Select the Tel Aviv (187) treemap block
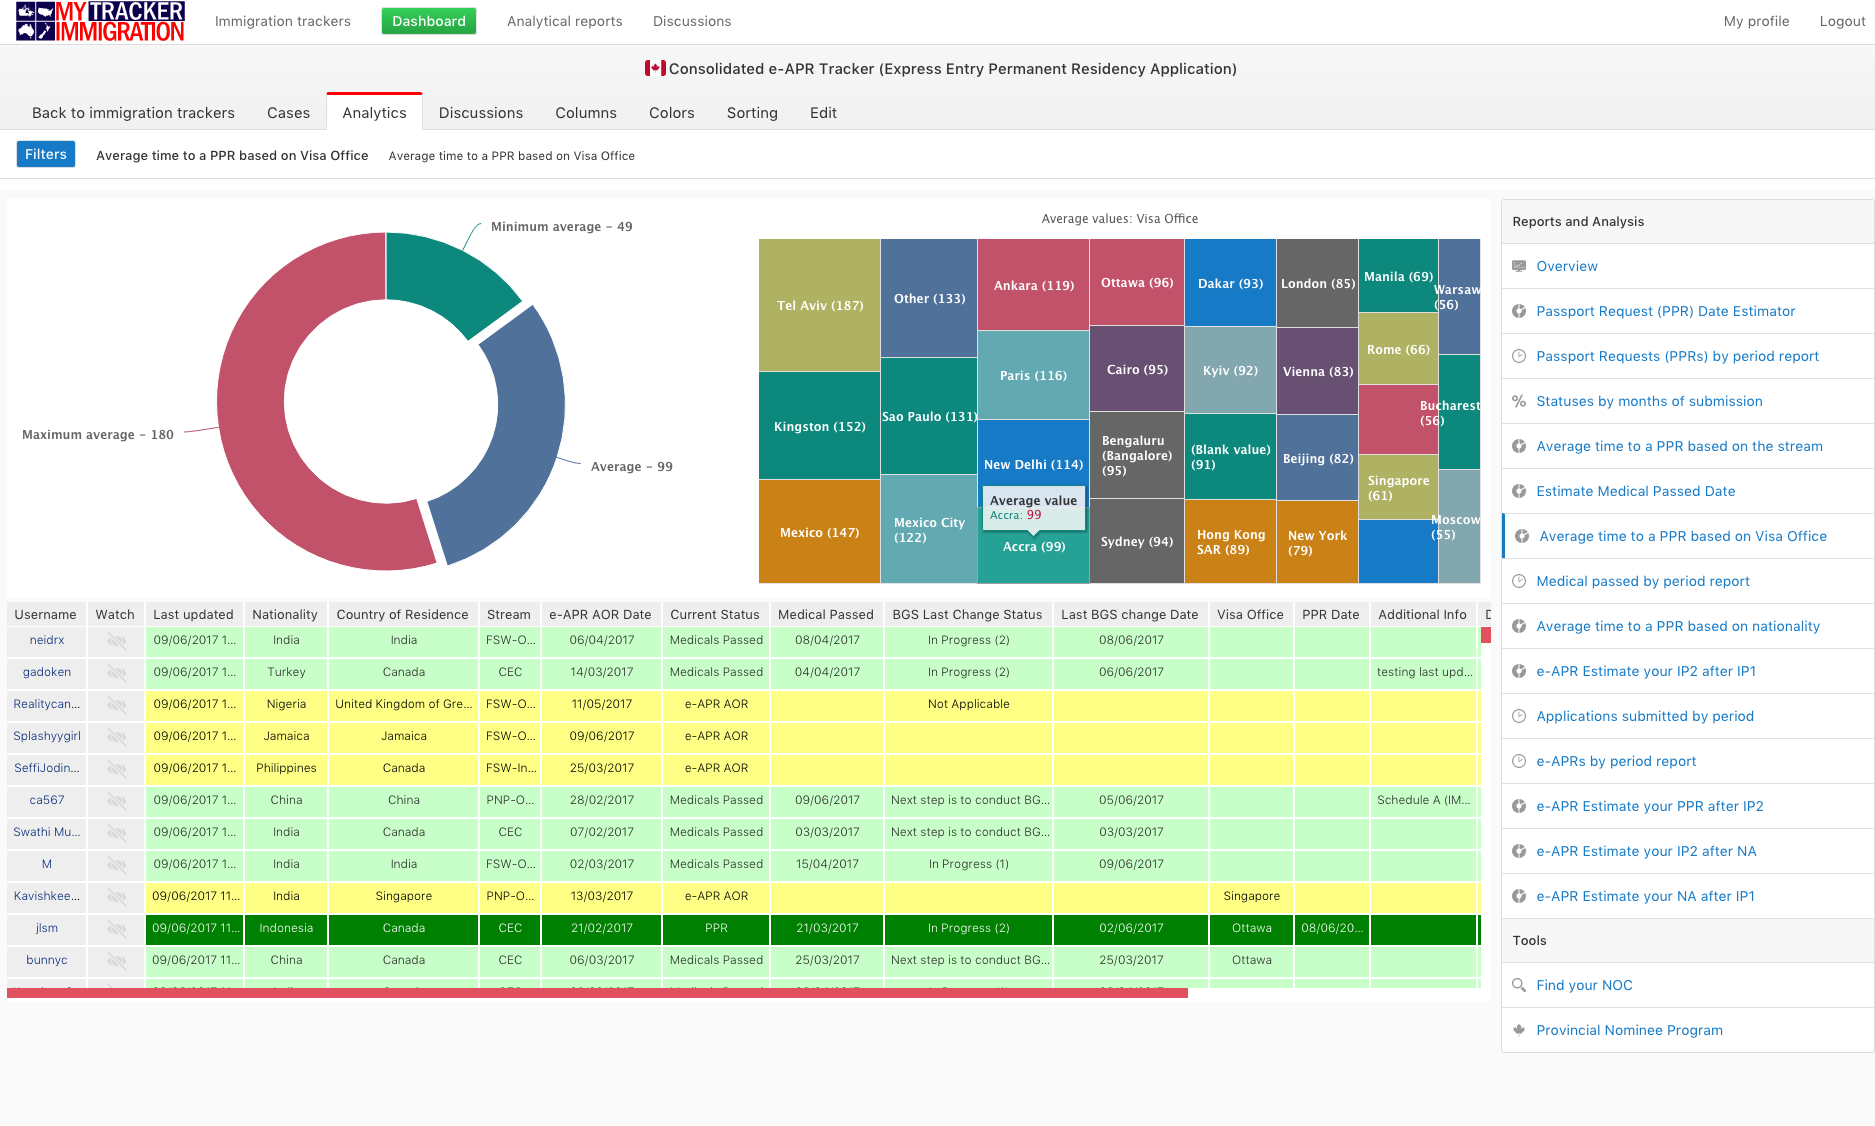1875x1126 pixels. tap(819, 305)
